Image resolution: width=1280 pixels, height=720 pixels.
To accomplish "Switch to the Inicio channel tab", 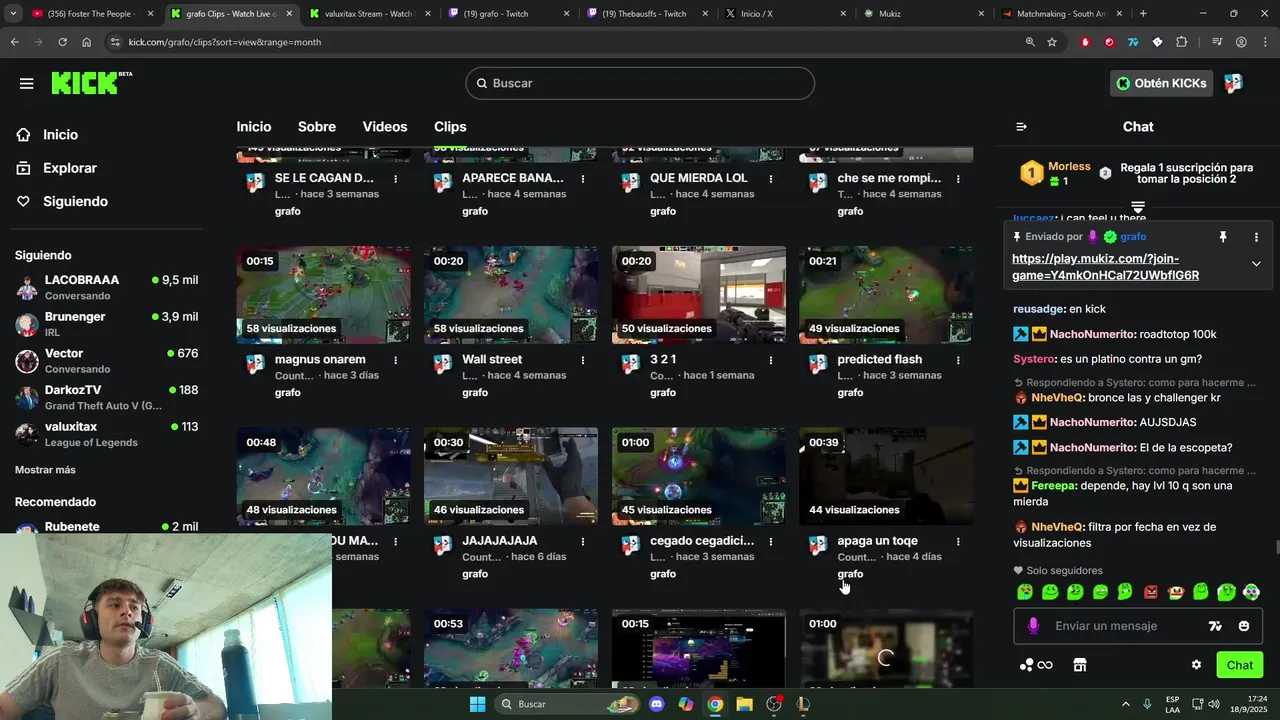I will pyautogui.click(x=254, y=127).
